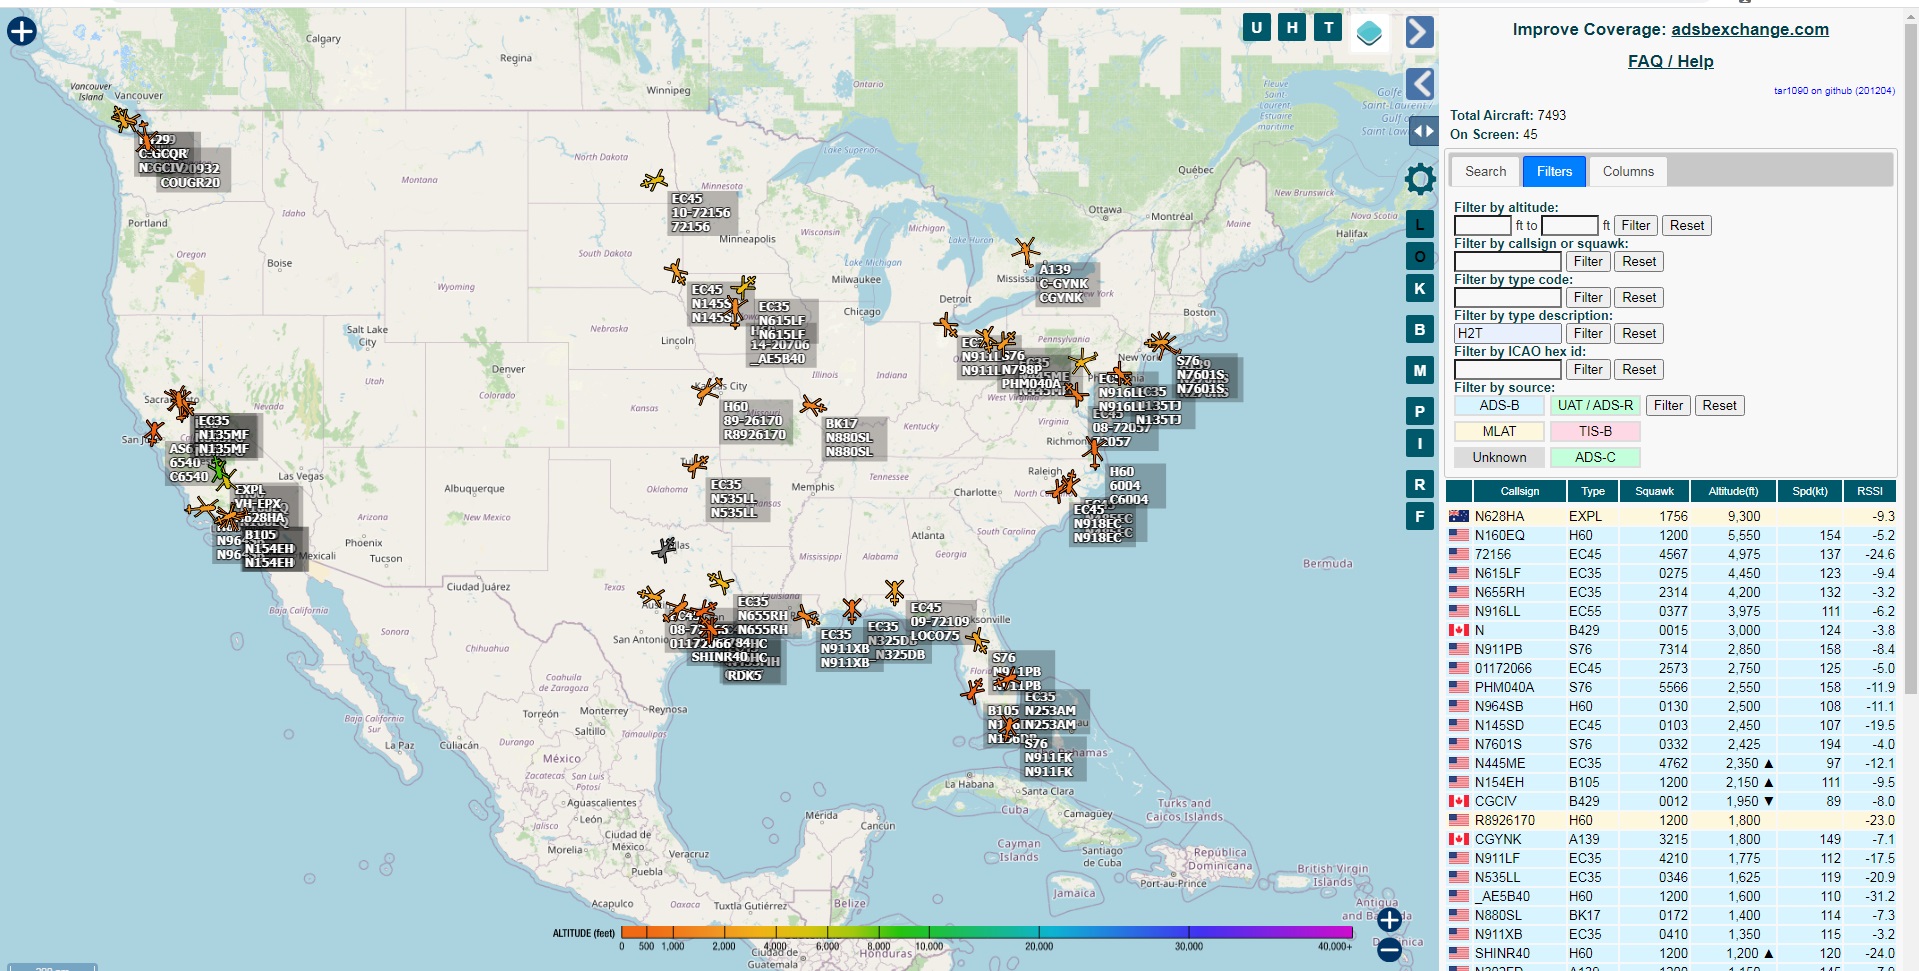Click the T button on the map

pos(1328,28)
